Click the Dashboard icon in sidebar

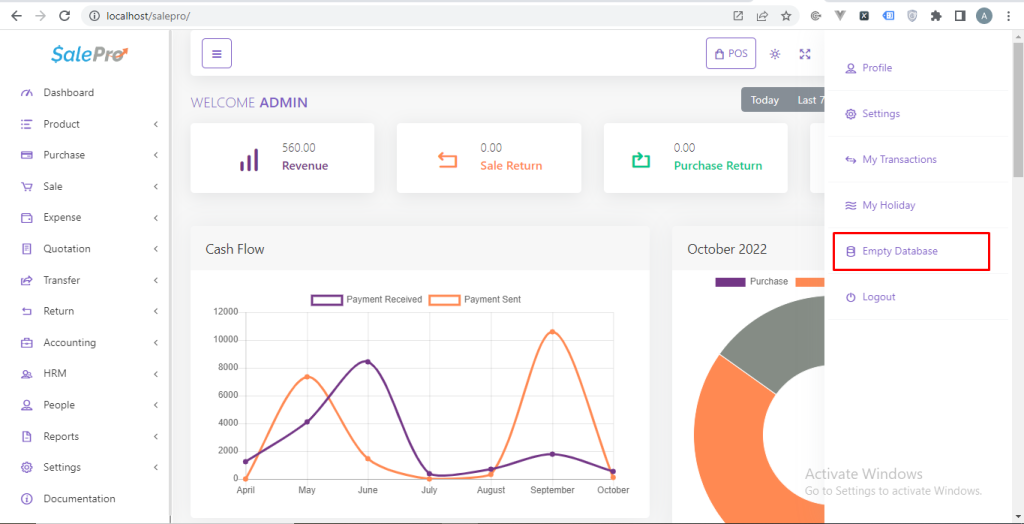point(26,93)
